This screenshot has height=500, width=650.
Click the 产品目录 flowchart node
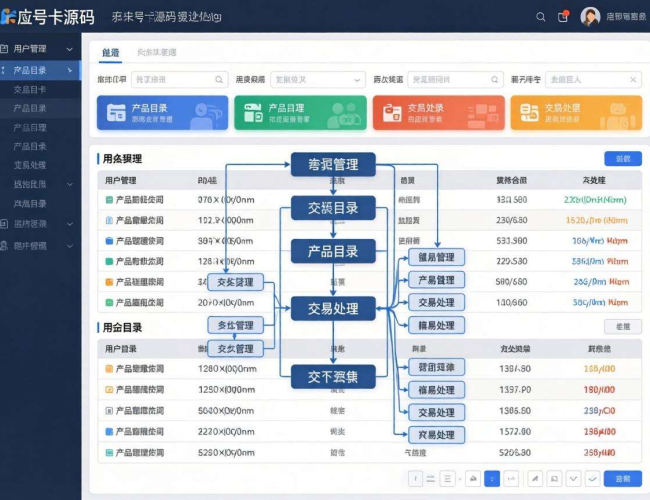(333, 251)
